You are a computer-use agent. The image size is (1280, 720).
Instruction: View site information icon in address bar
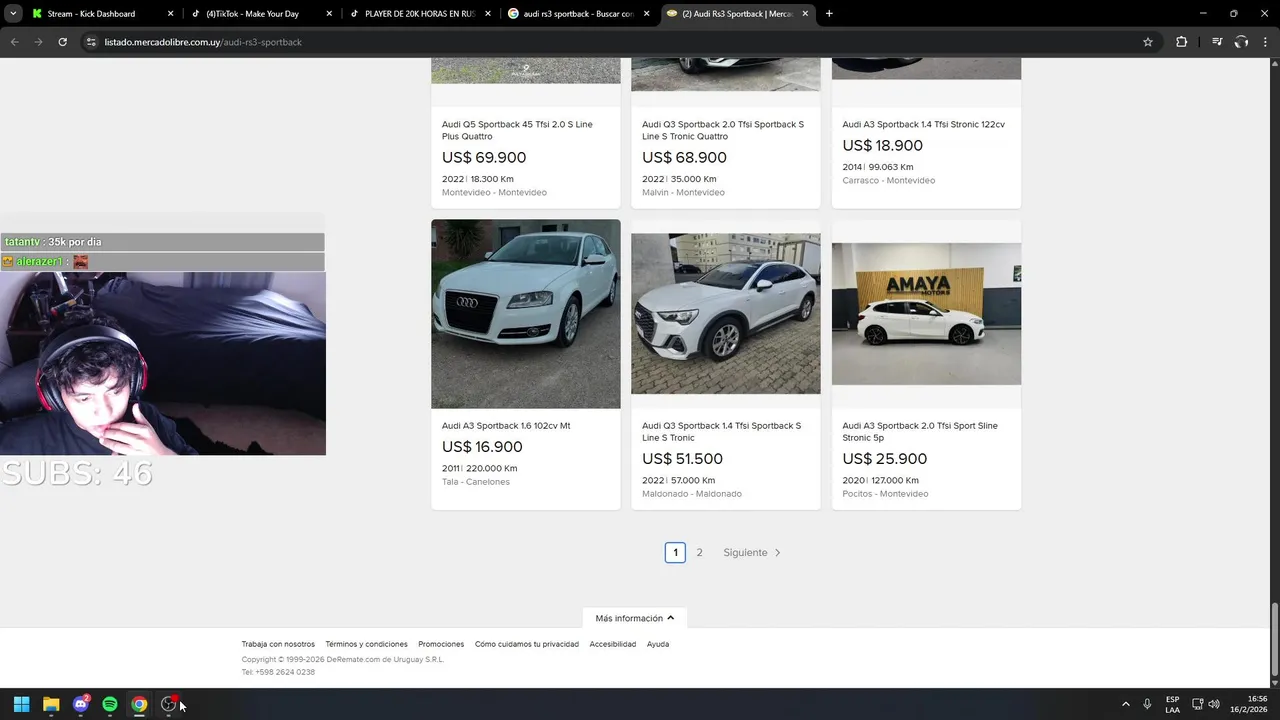click(91, 42)
